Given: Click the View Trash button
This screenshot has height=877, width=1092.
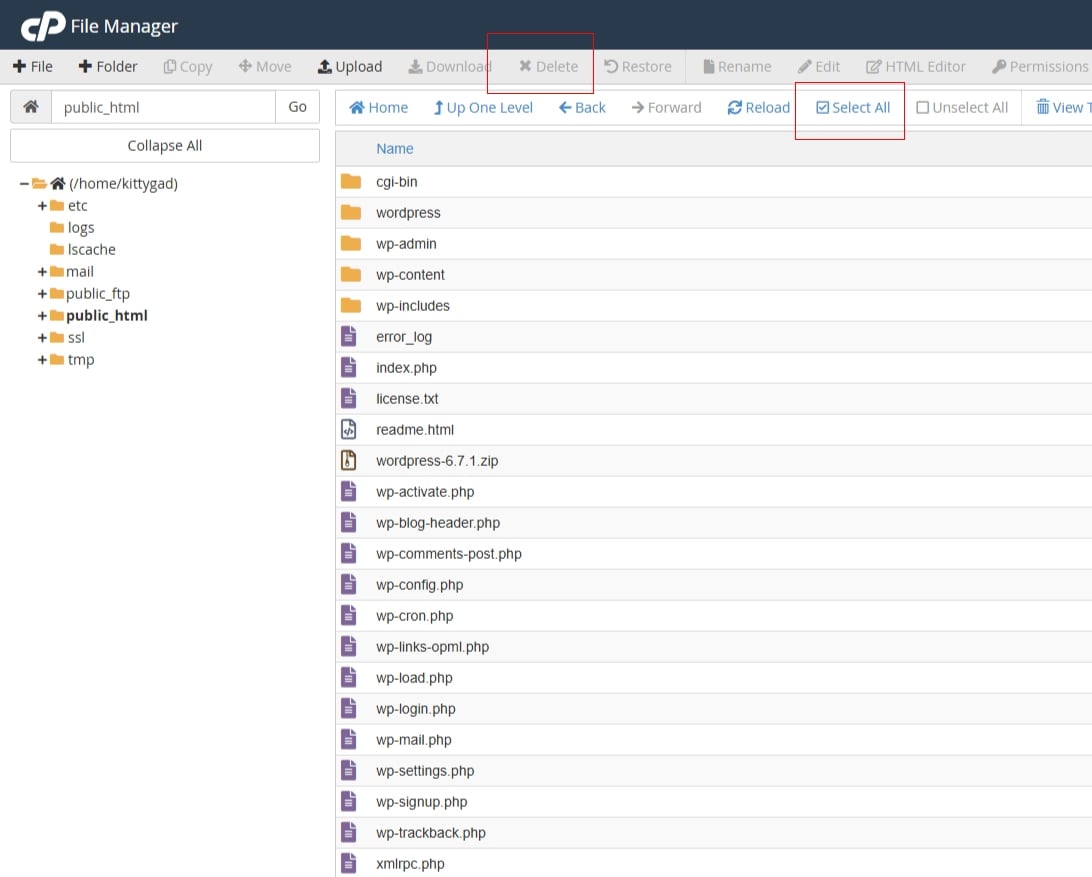Looking at the screenshot, I should pos(1063,107).
